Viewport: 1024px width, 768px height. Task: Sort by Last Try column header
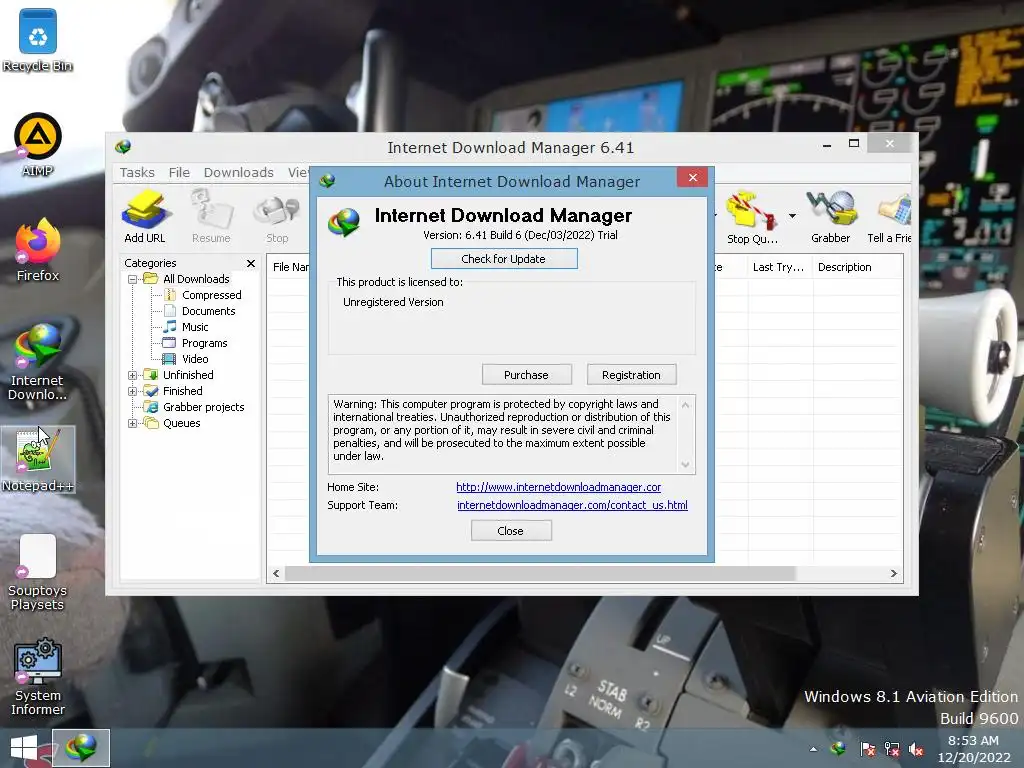point(778,267)
